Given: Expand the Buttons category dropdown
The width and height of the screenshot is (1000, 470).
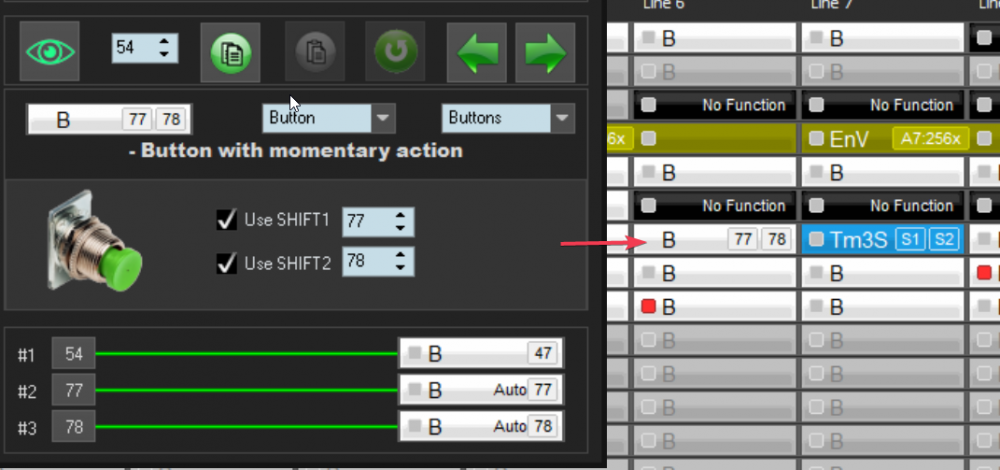Looking at the screenshot, I should [562, 118].
